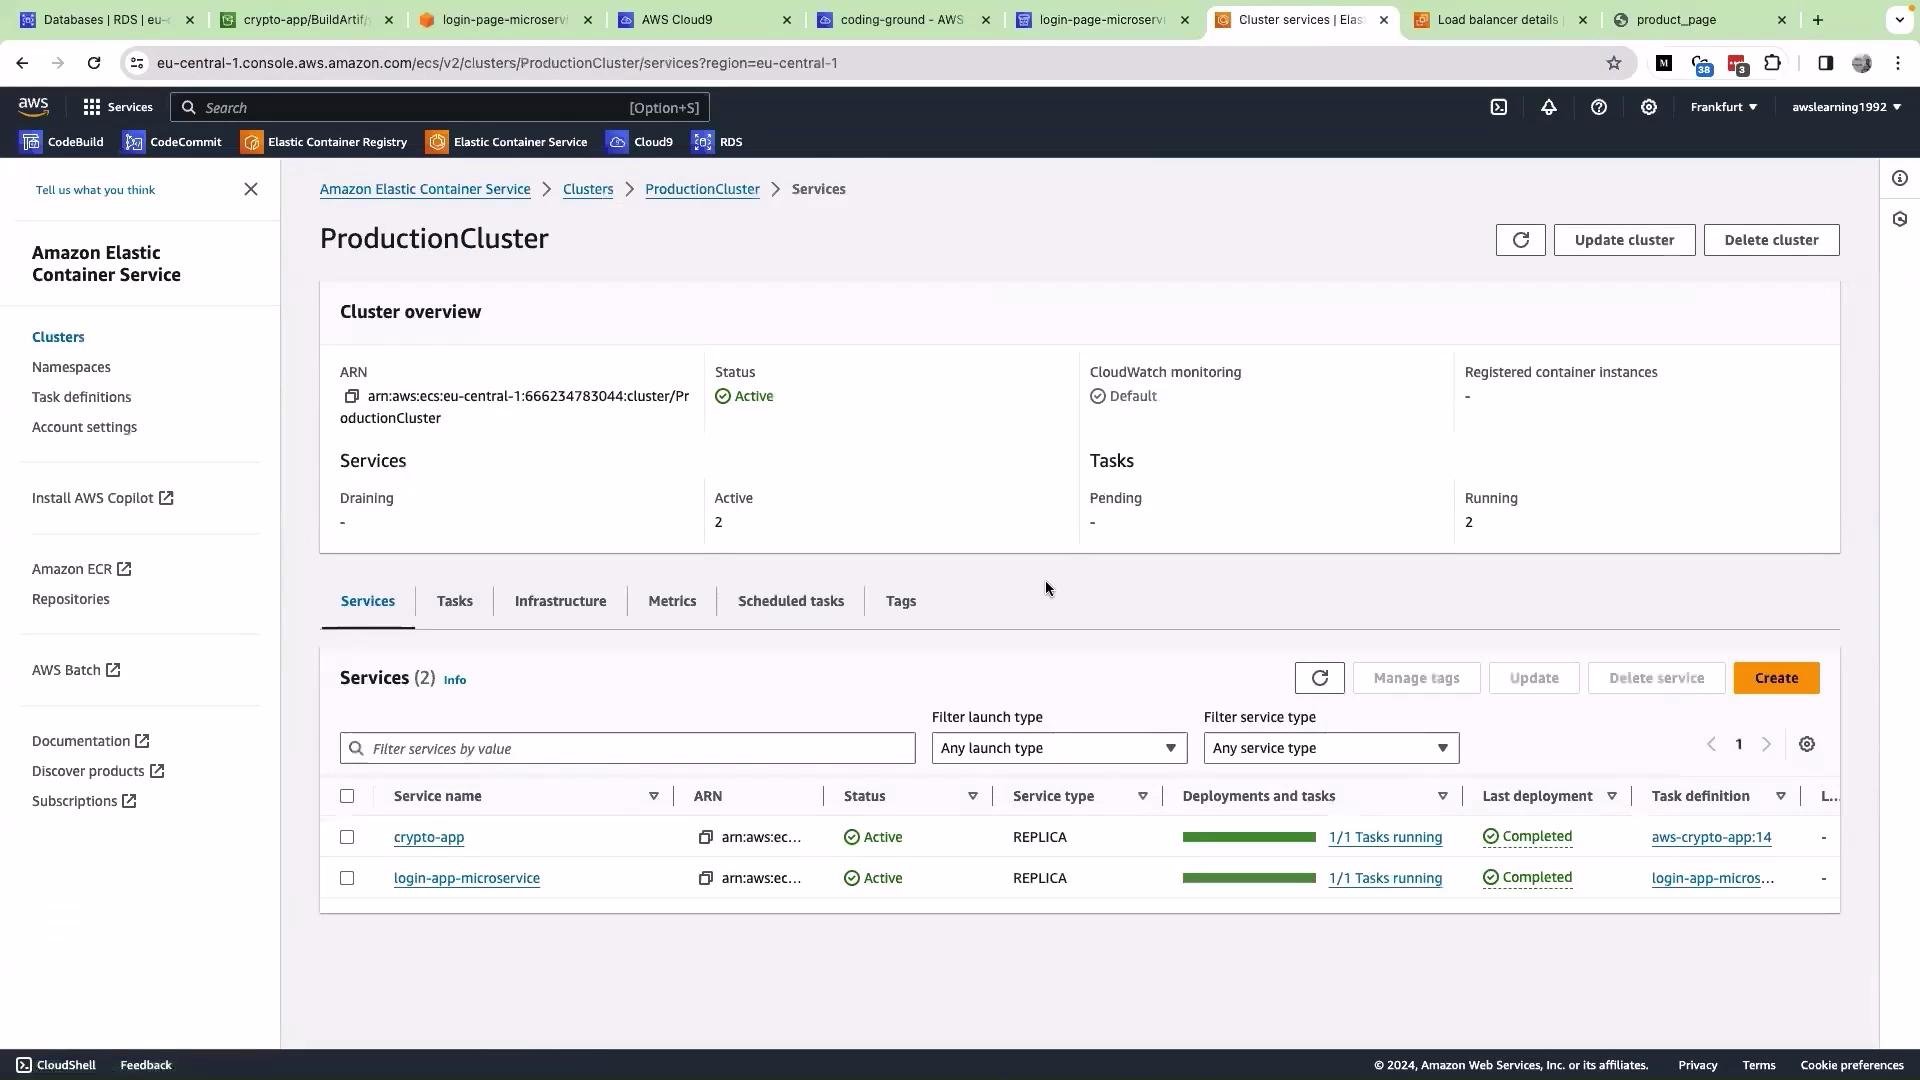The width and height of the screenshot is (1920, 1080).
Task: Open table preferences gear icon
Action: (x=1806, y=745)
